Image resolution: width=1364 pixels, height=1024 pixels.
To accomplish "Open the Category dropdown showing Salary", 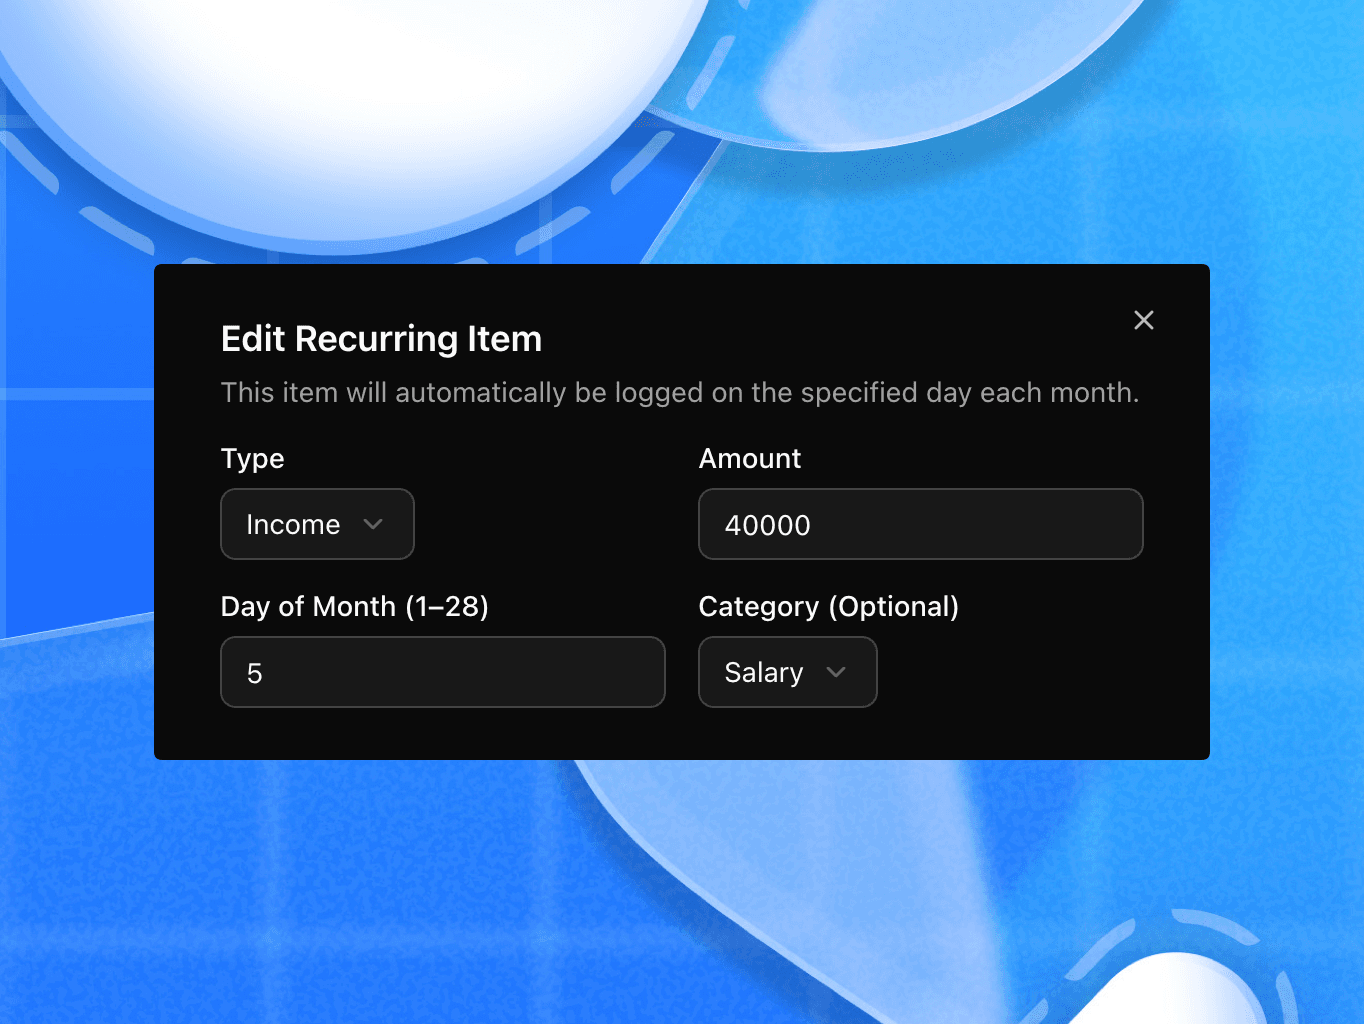I will point(788,672).
